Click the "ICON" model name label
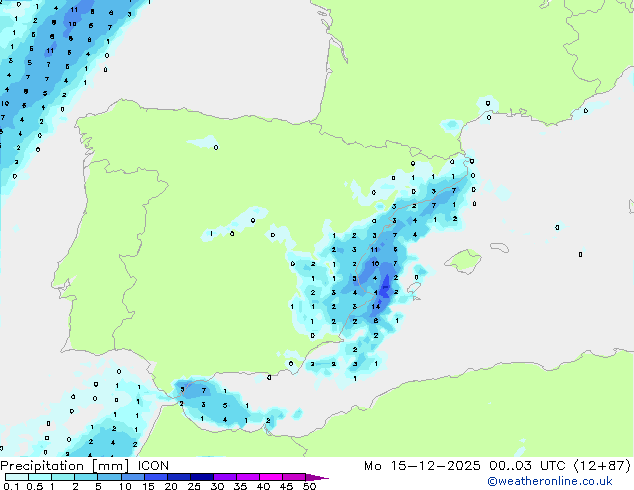This screenshot has width=634, height=490. pyautogui.click(x=153, y=466)
